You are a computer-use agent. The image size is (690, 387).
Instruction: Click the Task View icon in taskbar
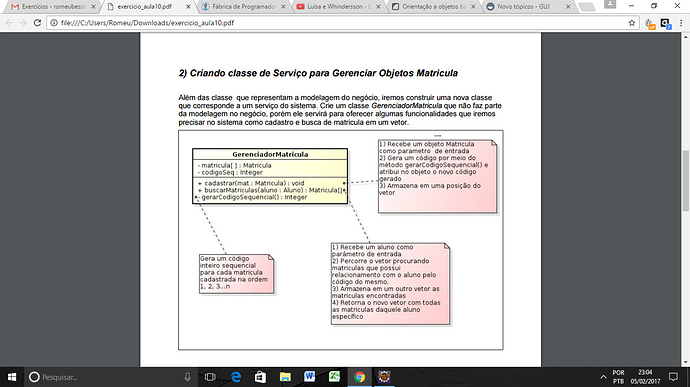pyautogui.click(x=210, y=377)
